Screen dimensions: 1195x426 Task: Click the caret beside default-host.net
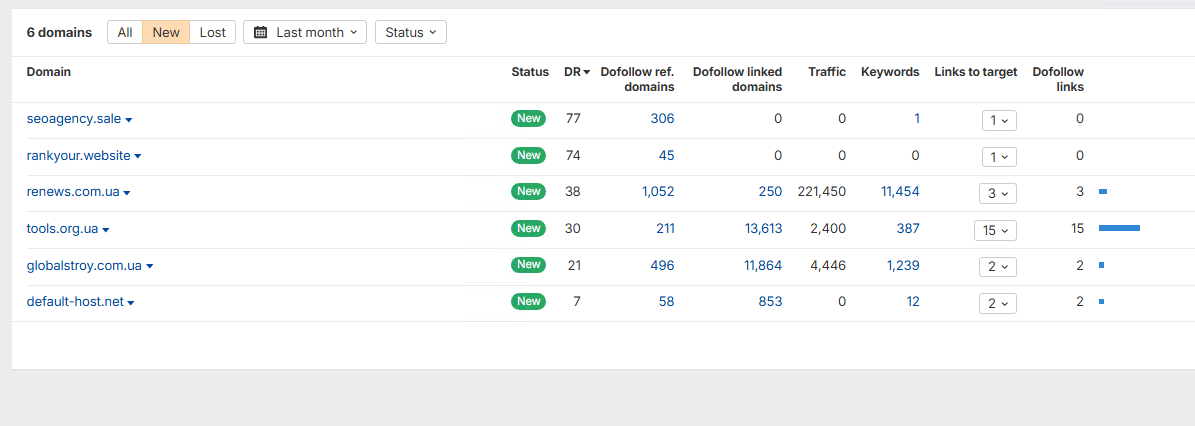[x=131, y=303]
